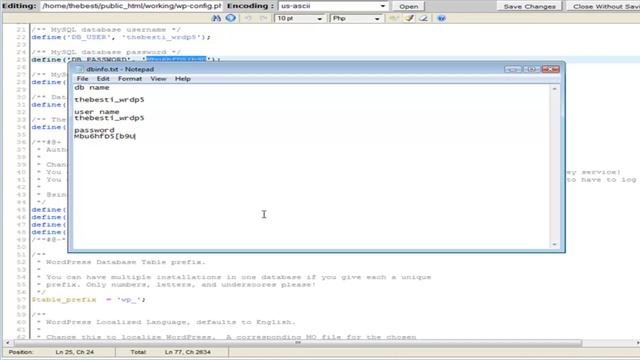Click 'WordPress Database Table prefix' comment
The width and height of the screenshot is (640, 360).
click(126, 262)
